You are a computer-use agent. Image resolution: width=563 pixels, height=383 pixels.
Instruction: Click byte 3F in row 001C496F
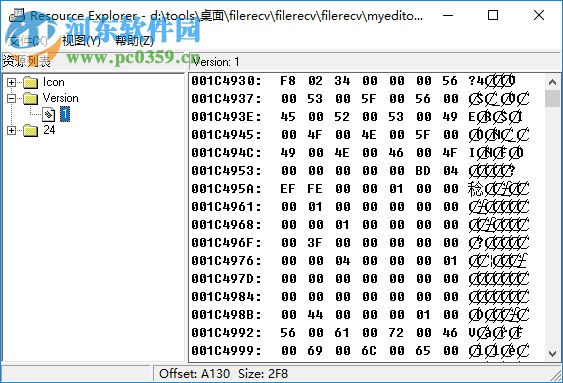coord(315,243)
